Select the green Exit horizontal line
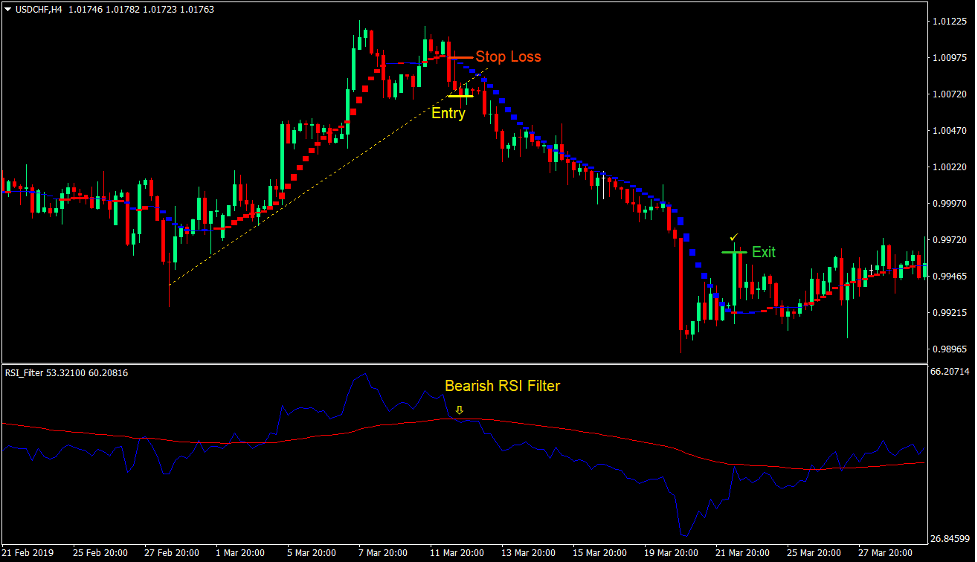The image size is (977, 562). pyautogui.click(x=734, y=252)
